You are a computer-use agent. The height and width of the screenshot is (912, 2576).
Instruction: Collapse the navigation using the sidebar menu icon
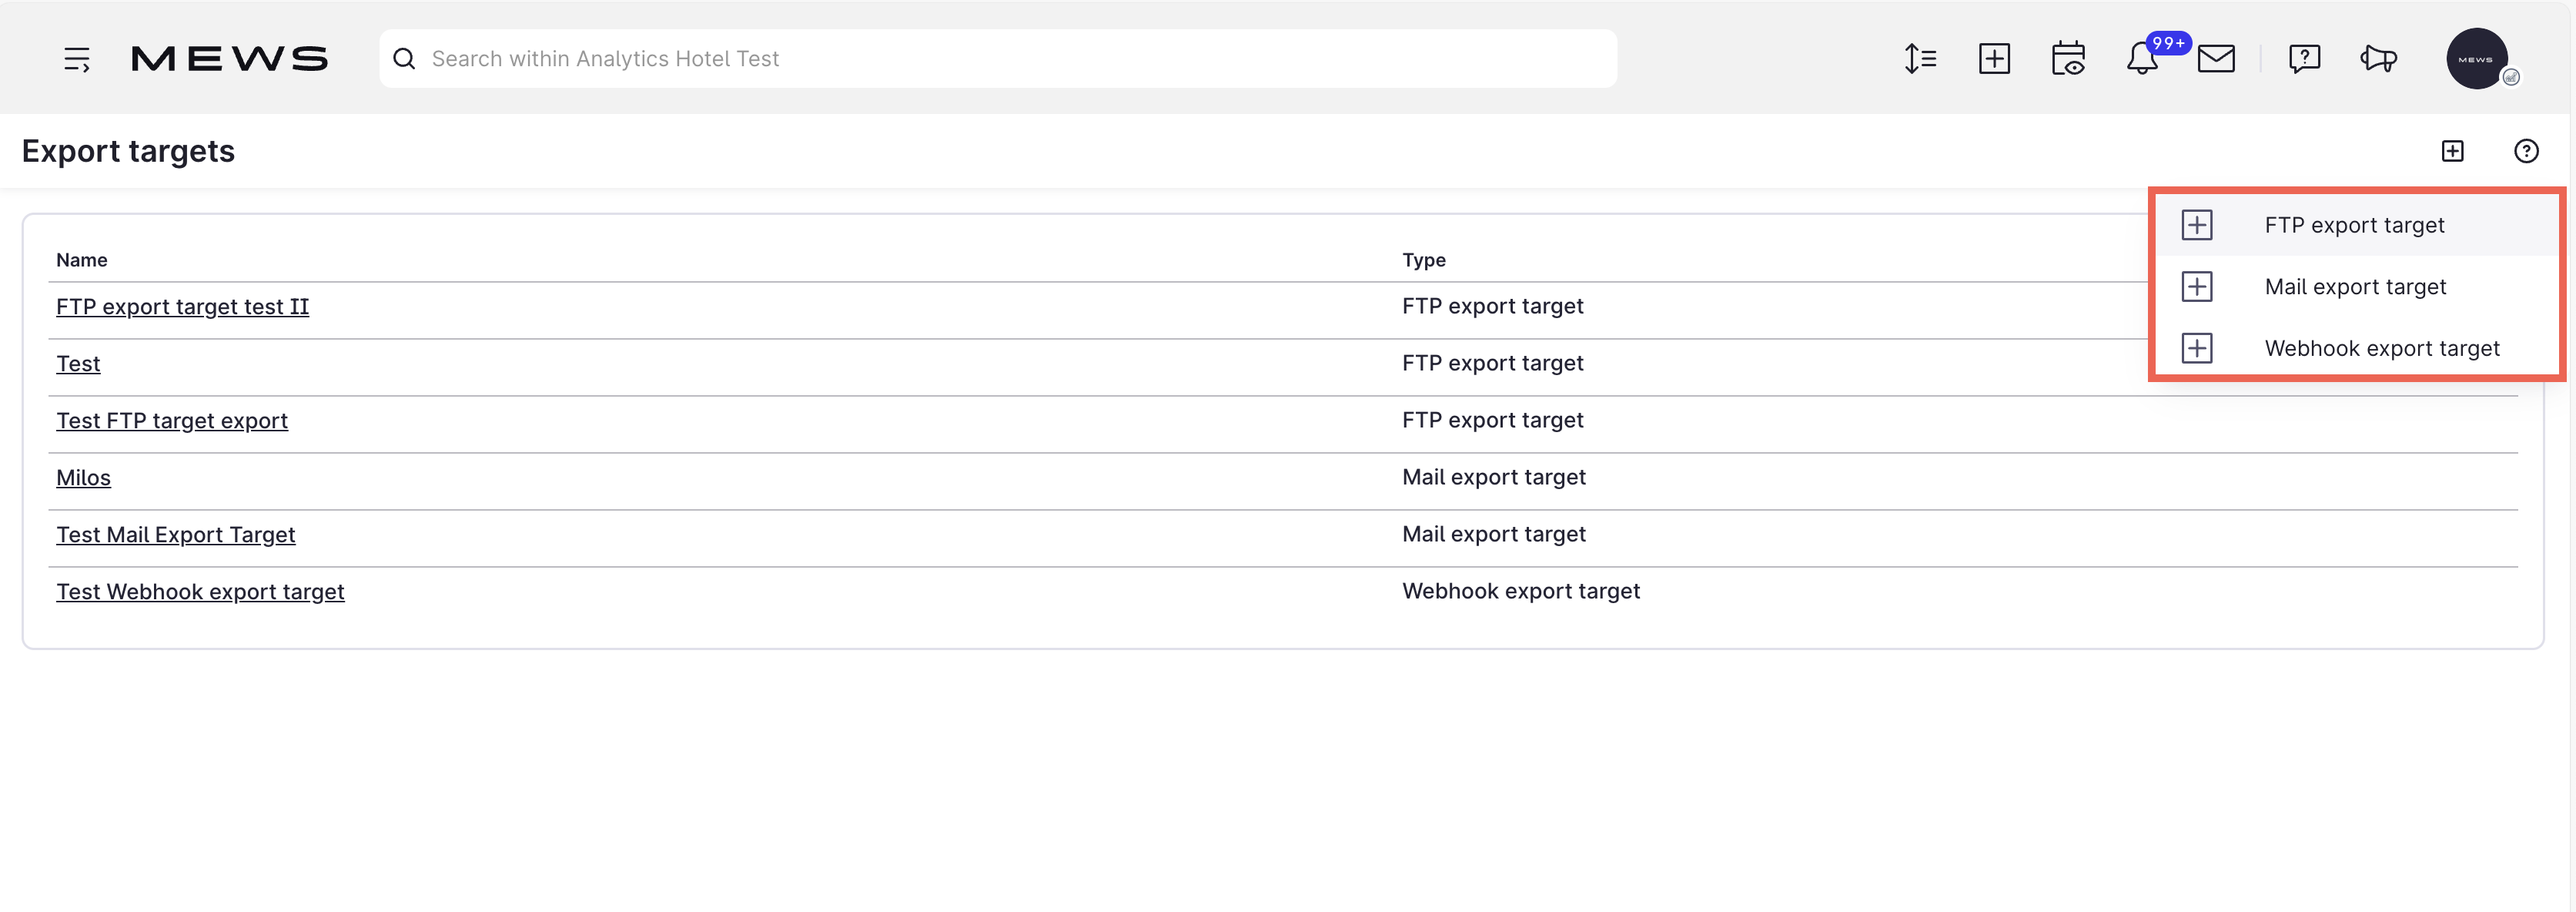click(77, 58)
